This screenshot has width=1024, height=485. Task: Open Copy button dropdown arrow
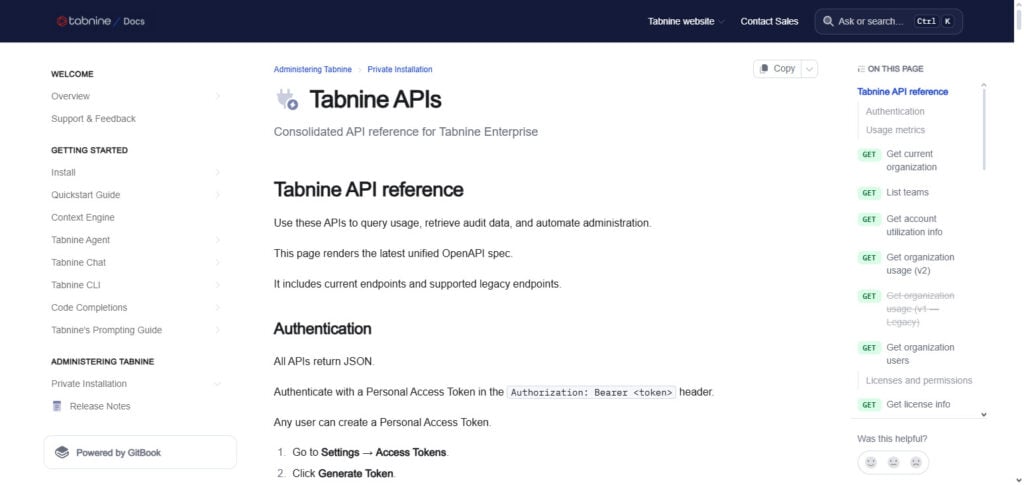tap(809, 69)
